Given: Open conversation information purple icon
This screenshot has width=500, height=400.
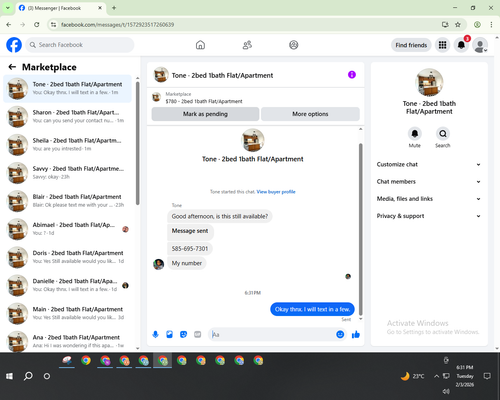Looking at the screenshot, I should pos(352,75).
